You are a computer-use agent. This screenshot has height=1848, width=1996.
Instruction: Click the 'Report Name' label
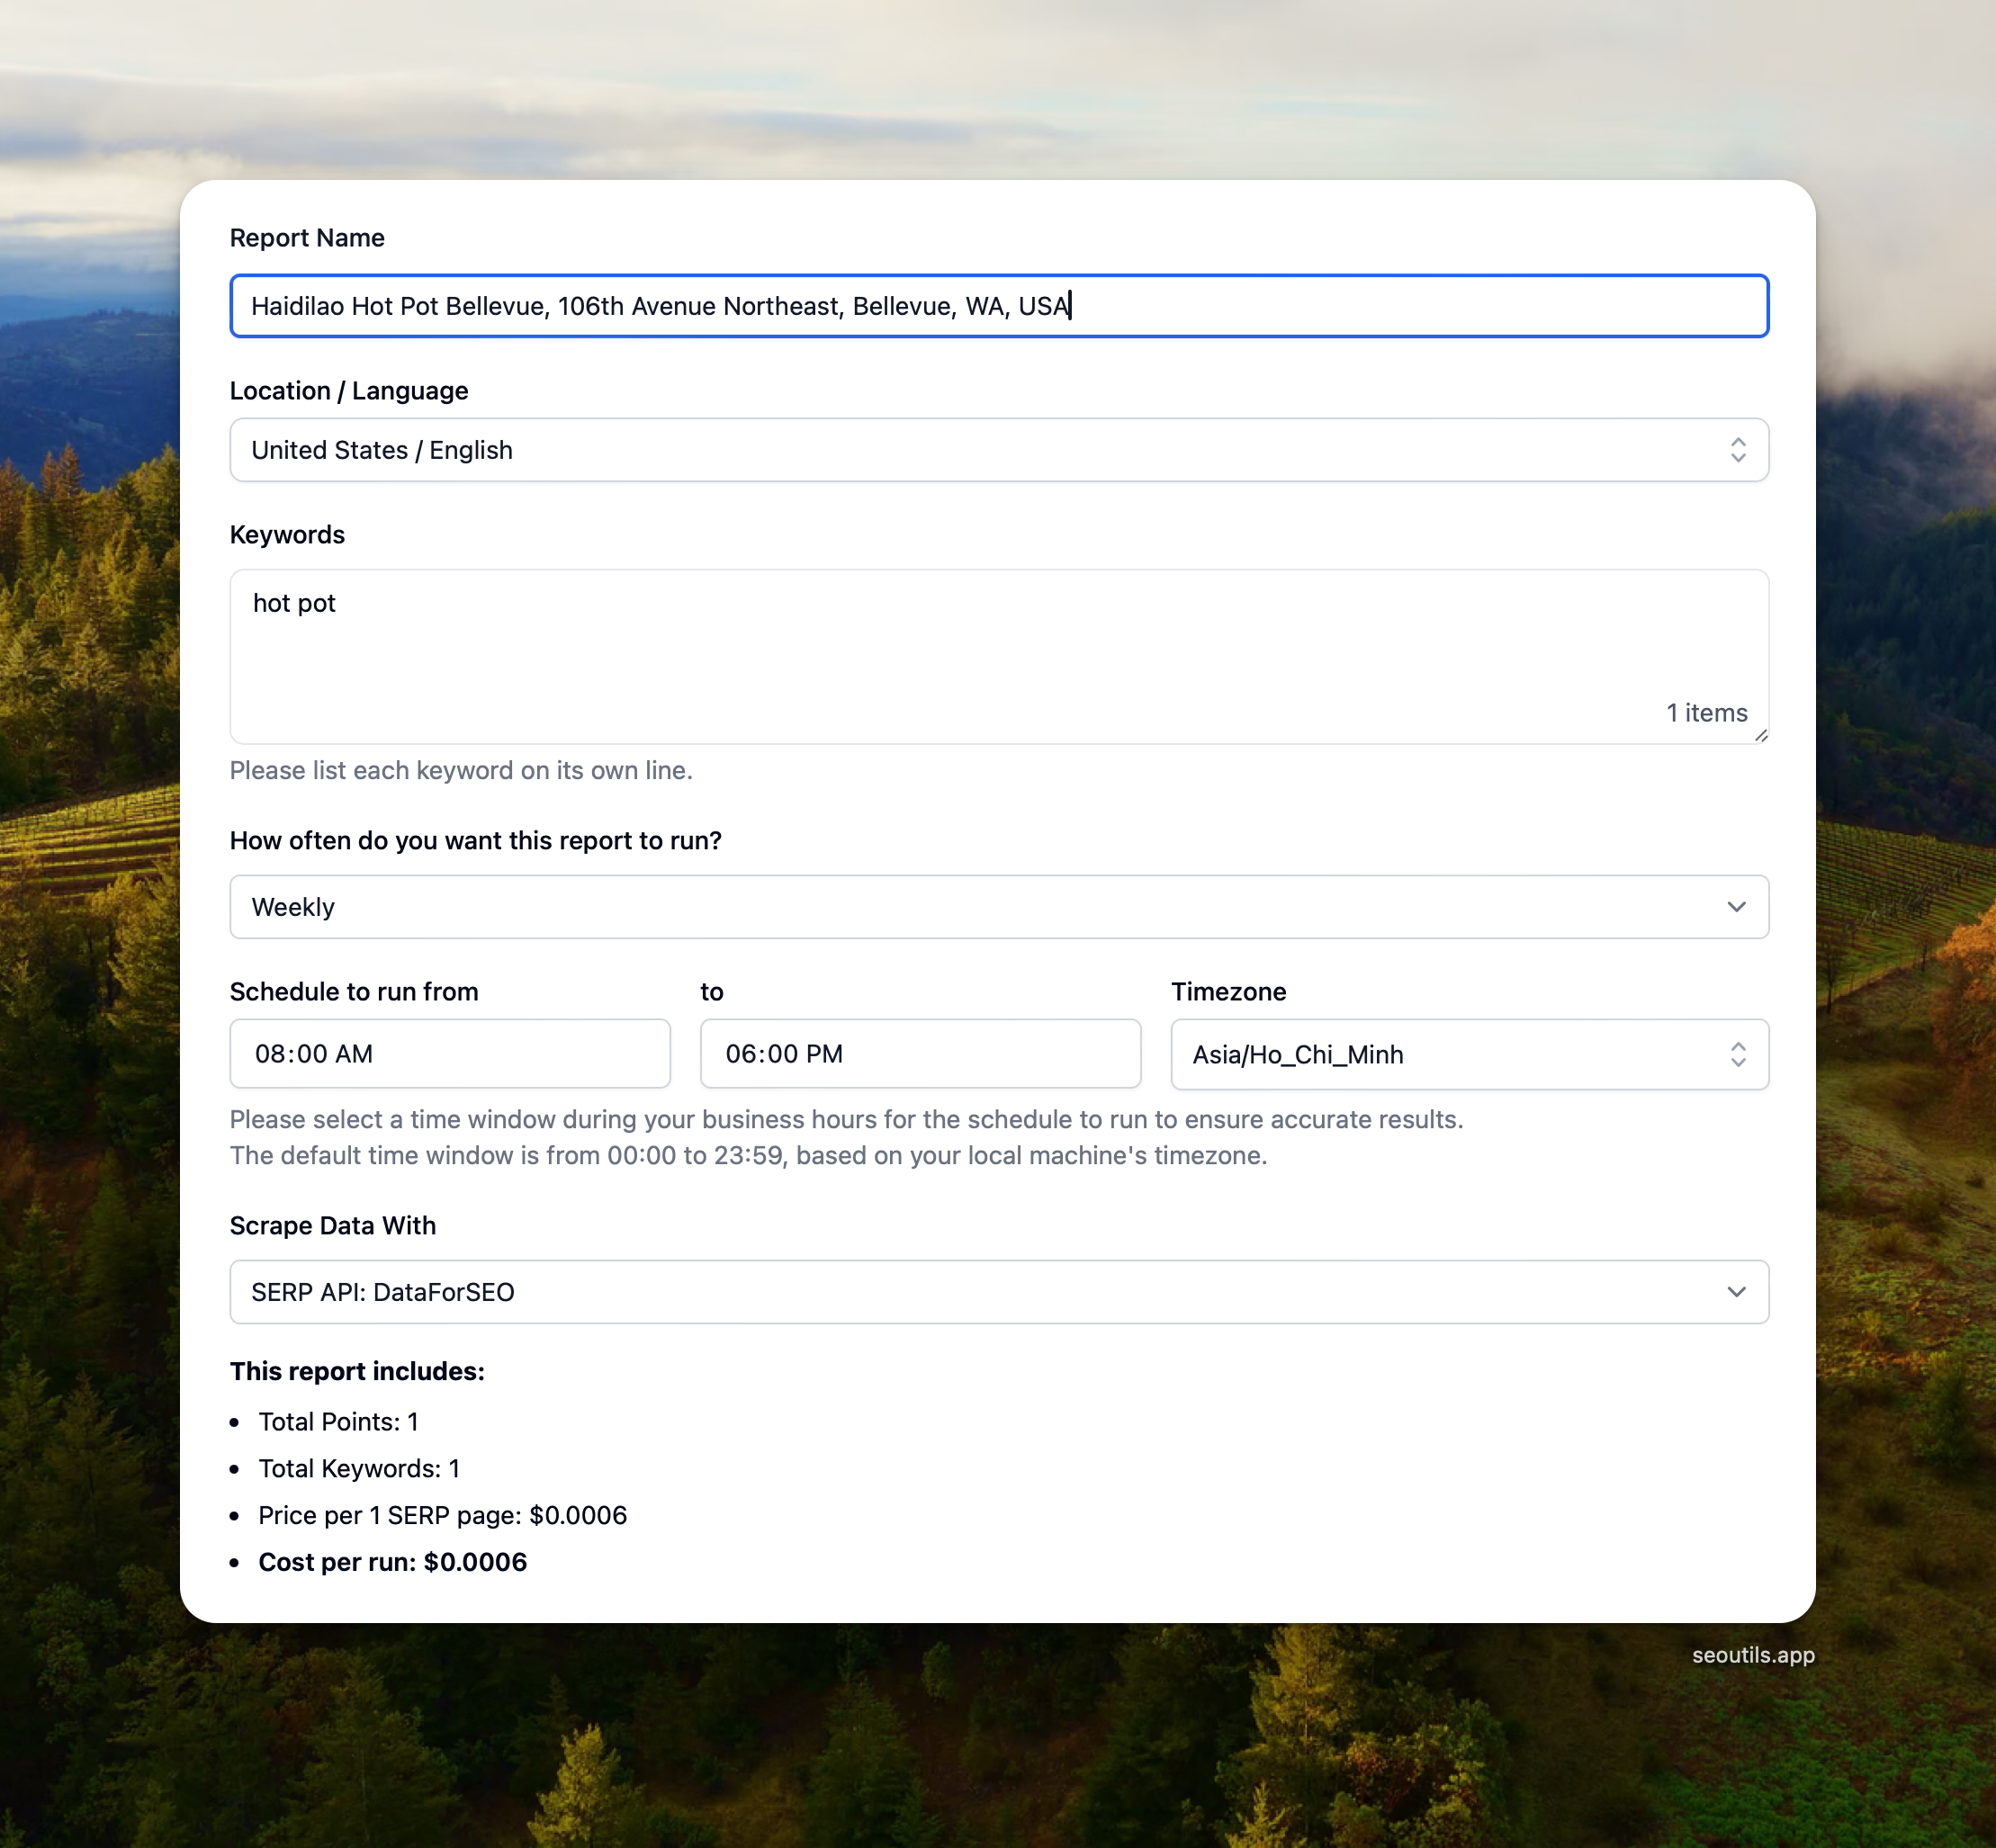307,238
